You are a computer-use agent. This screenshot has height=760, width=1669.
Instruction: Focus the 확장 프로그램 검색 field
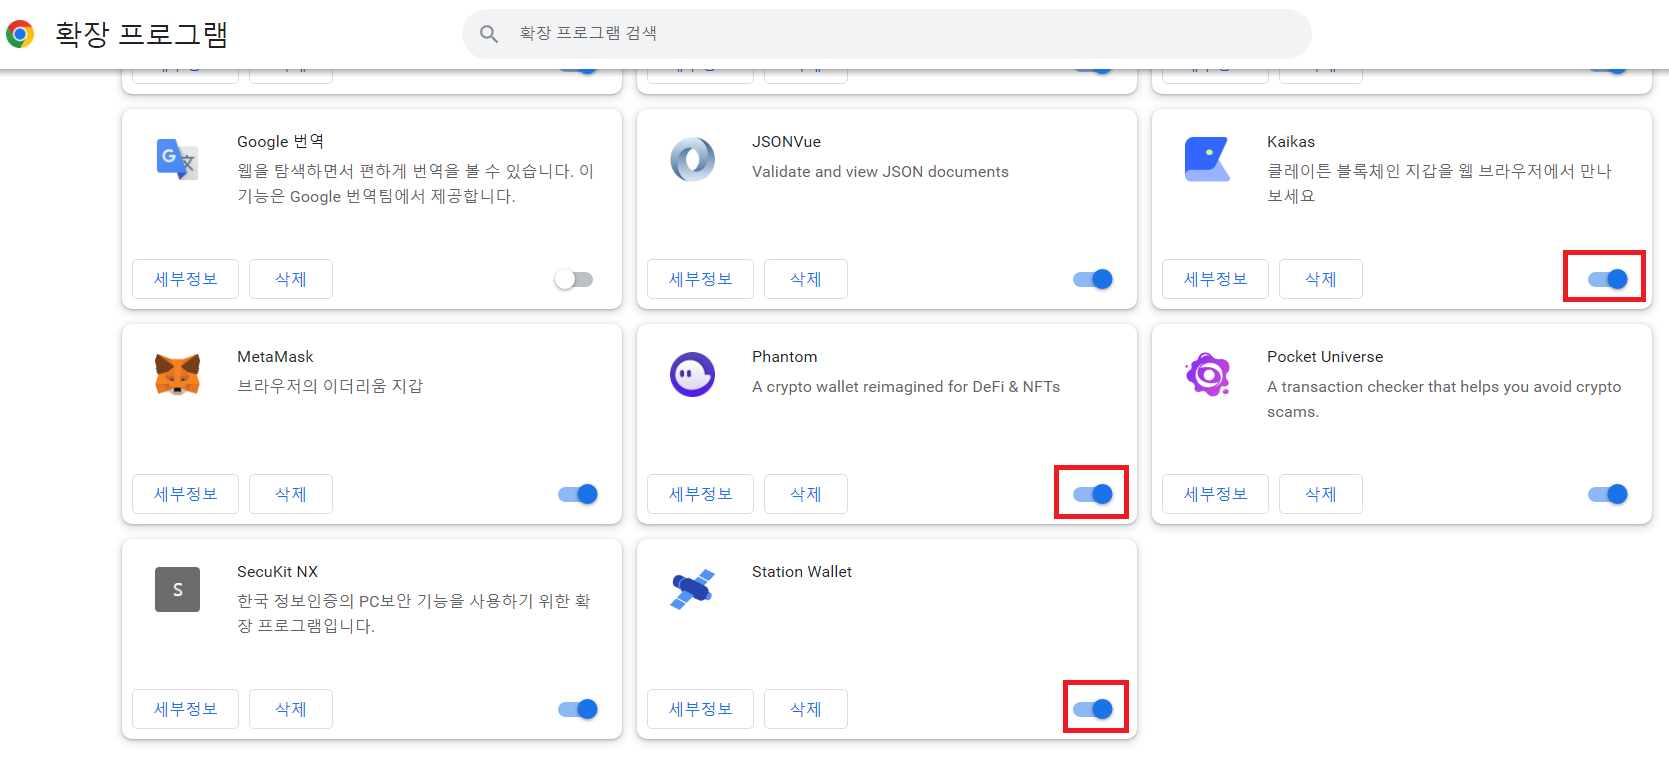[886, 34]
